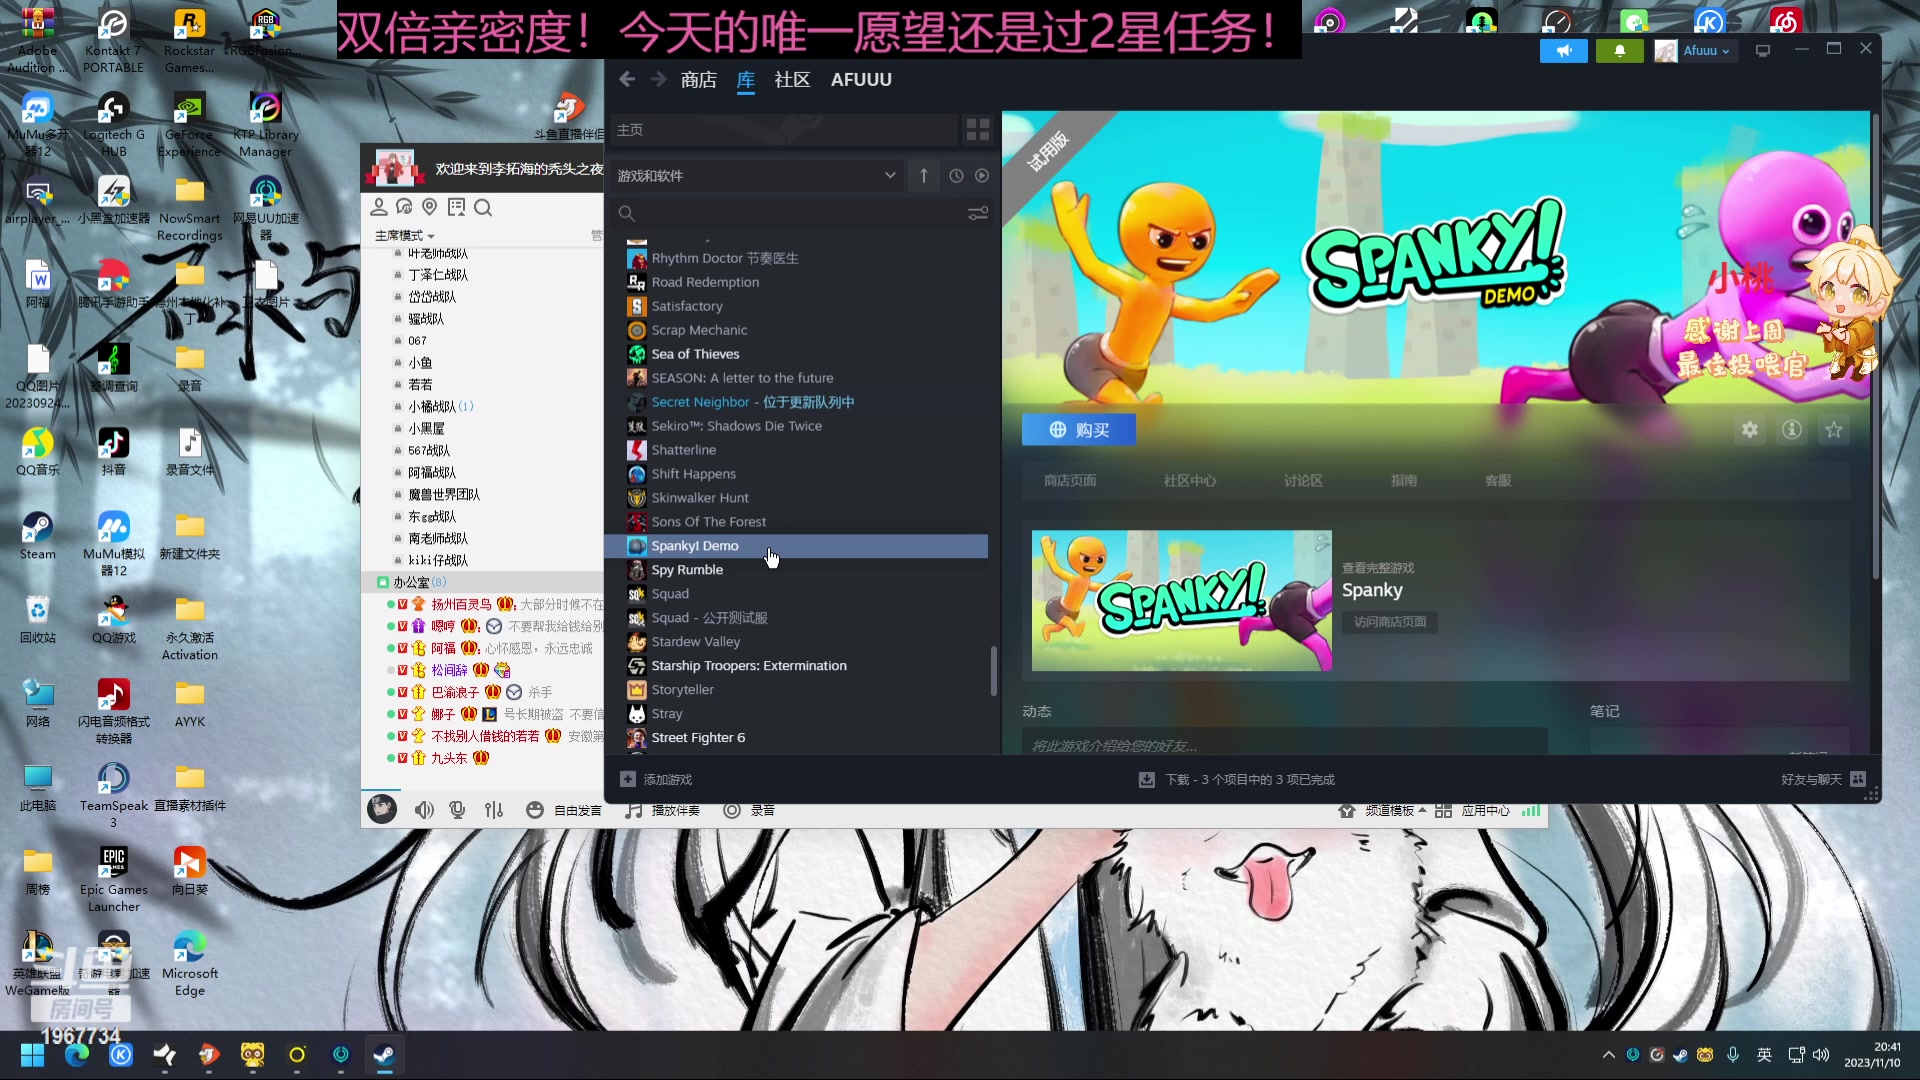Select 魔兽世界团队 channel in chat window

point(443,495)
